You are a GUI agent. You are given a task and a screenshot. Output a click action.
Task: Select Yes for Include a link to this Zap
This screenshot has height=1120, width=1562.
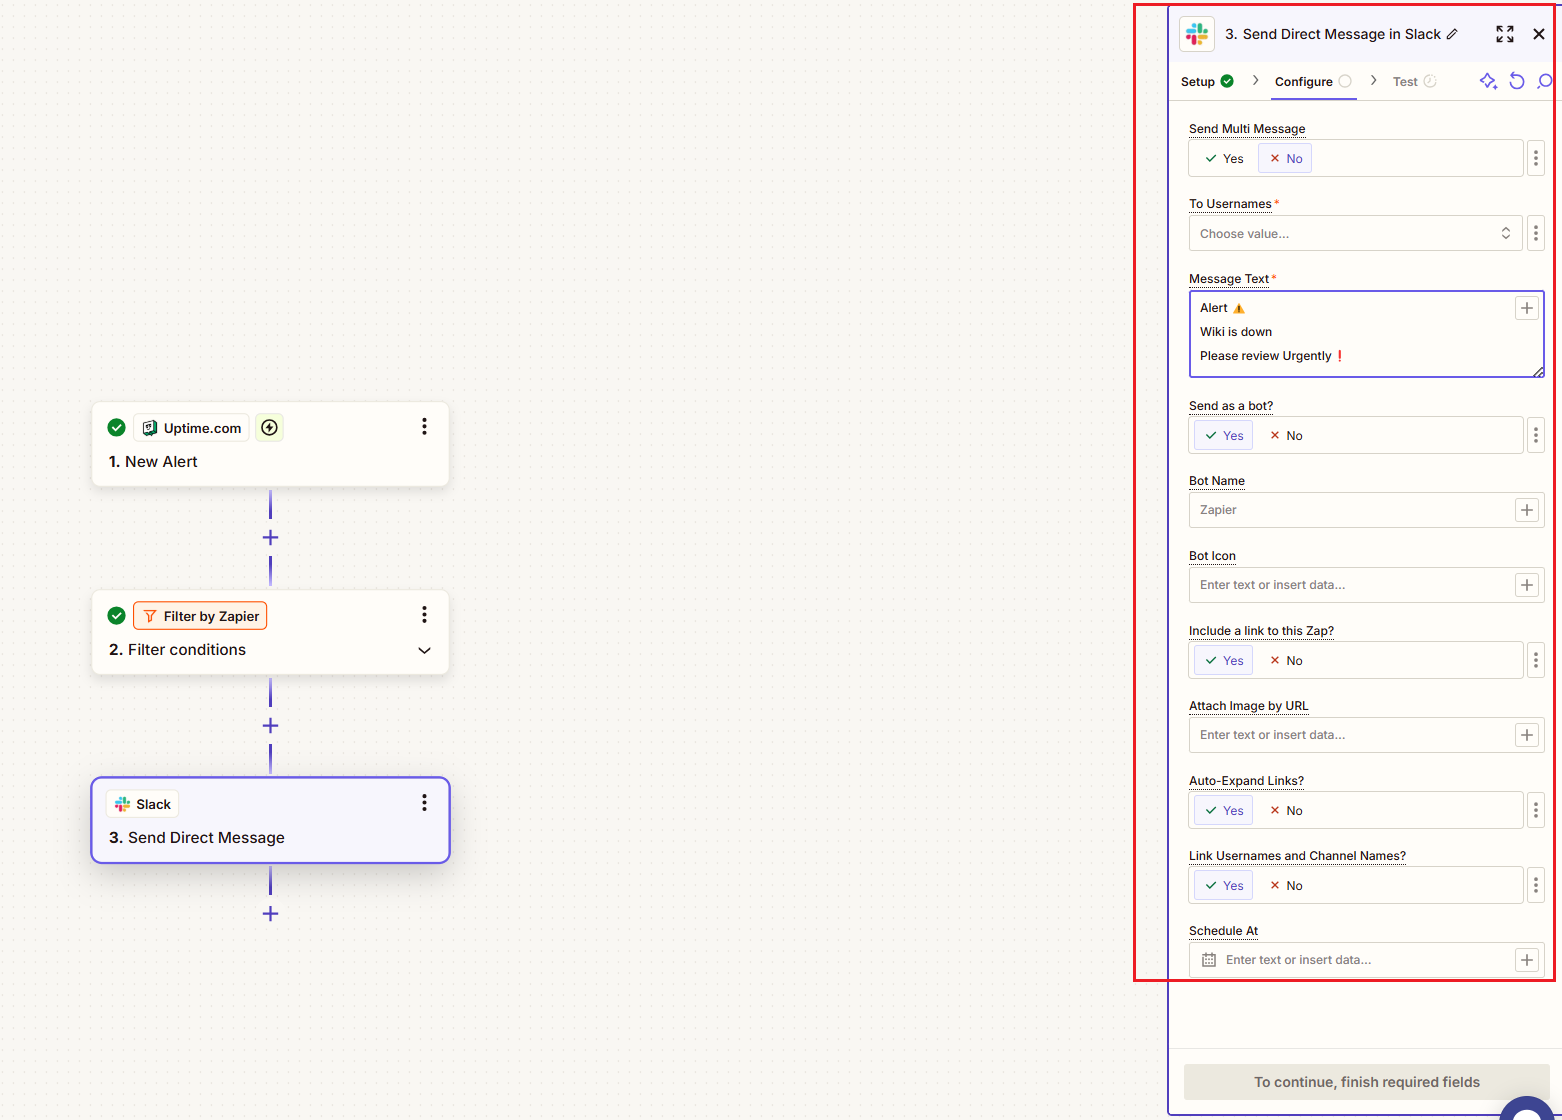[1224, 661]
